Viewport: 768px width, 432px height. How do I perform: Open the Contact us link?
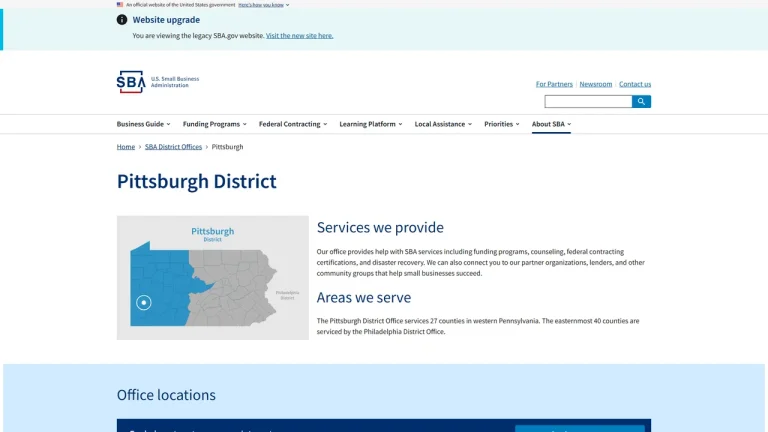(635, 84)
